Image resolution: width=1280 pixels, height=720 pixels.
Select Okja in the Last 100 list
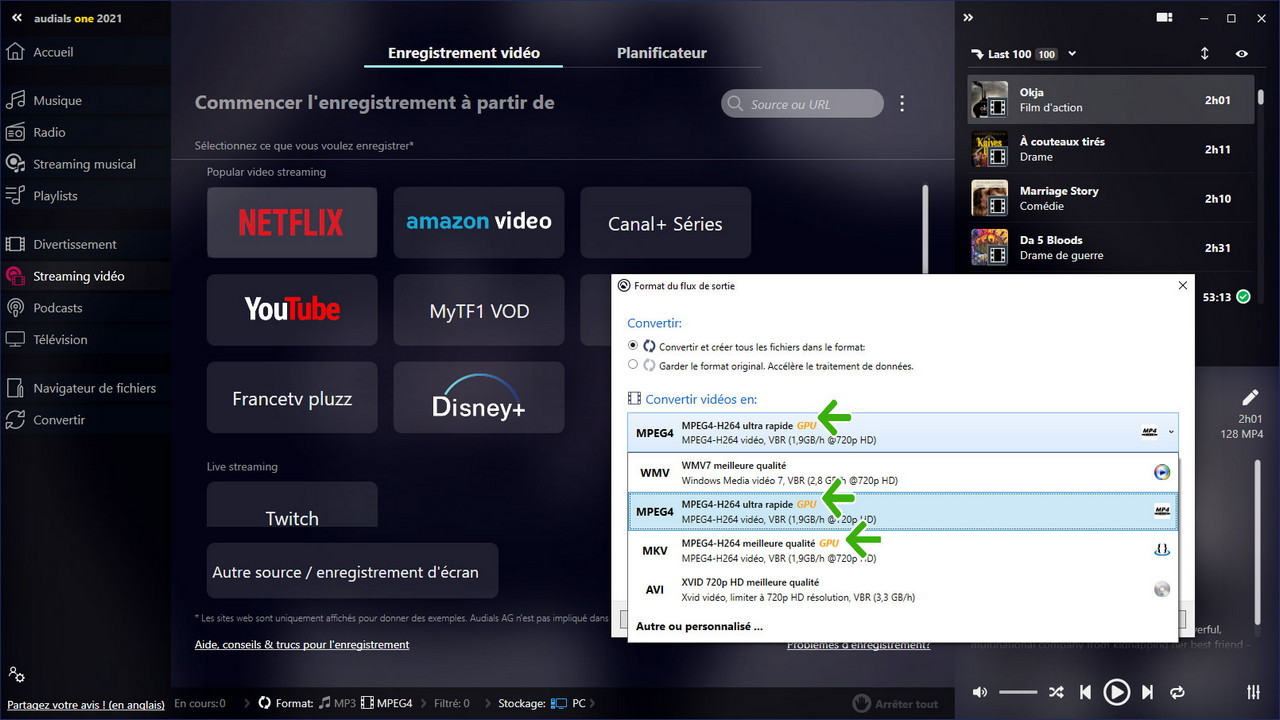tap(1110, 100)
